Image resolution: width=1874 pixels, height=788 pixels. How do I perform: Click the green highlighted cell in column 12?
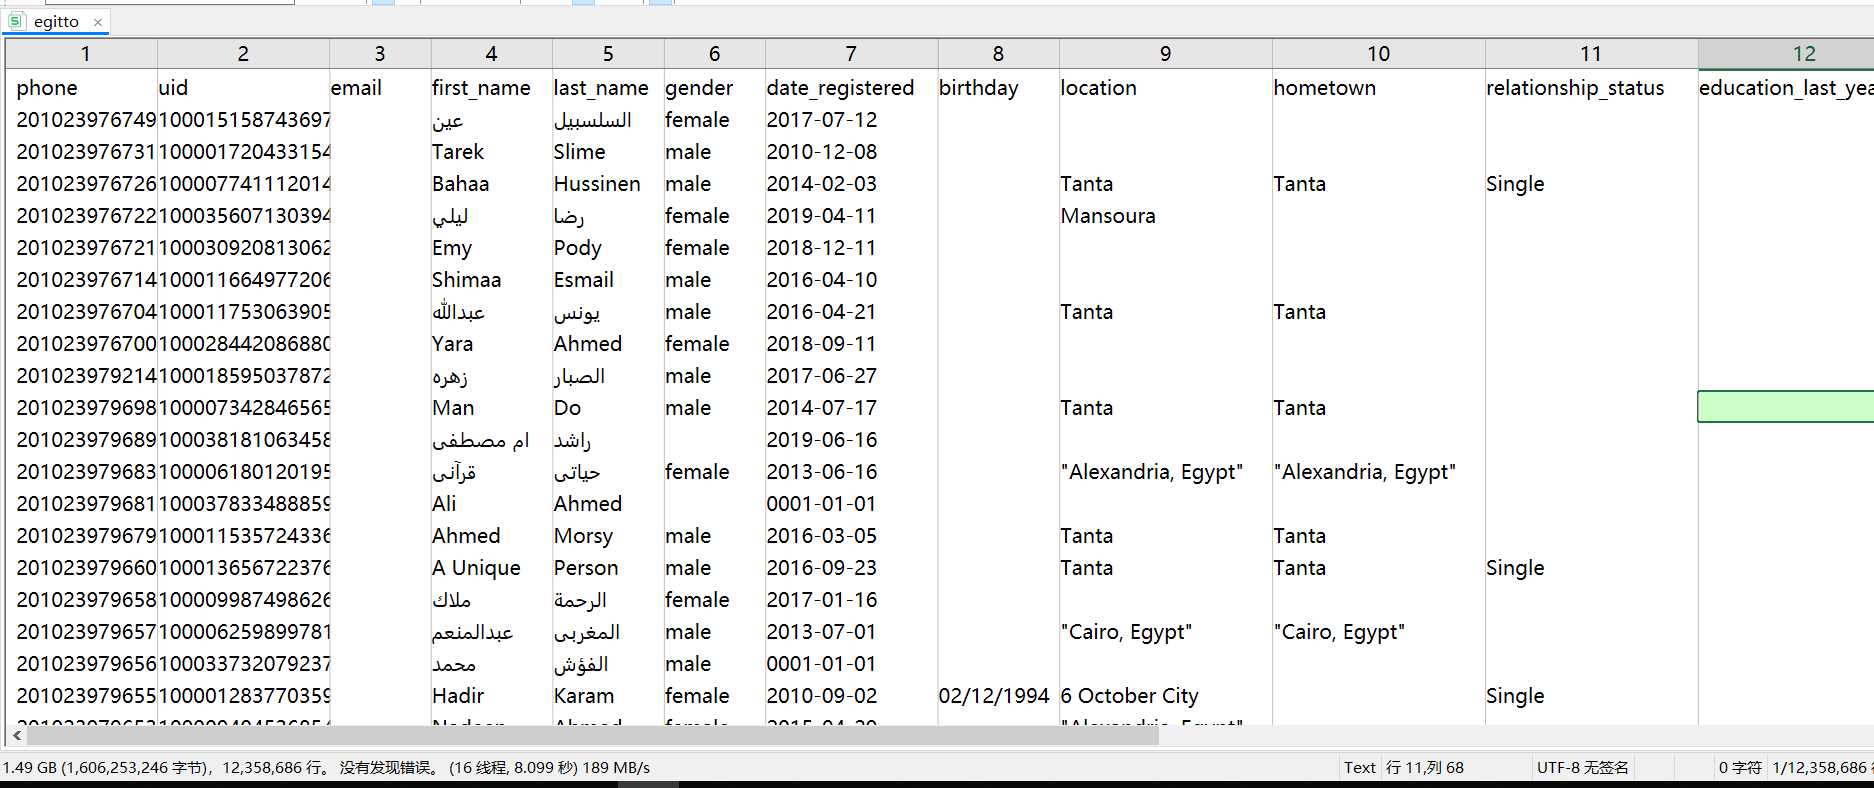tap(1786, 407)
